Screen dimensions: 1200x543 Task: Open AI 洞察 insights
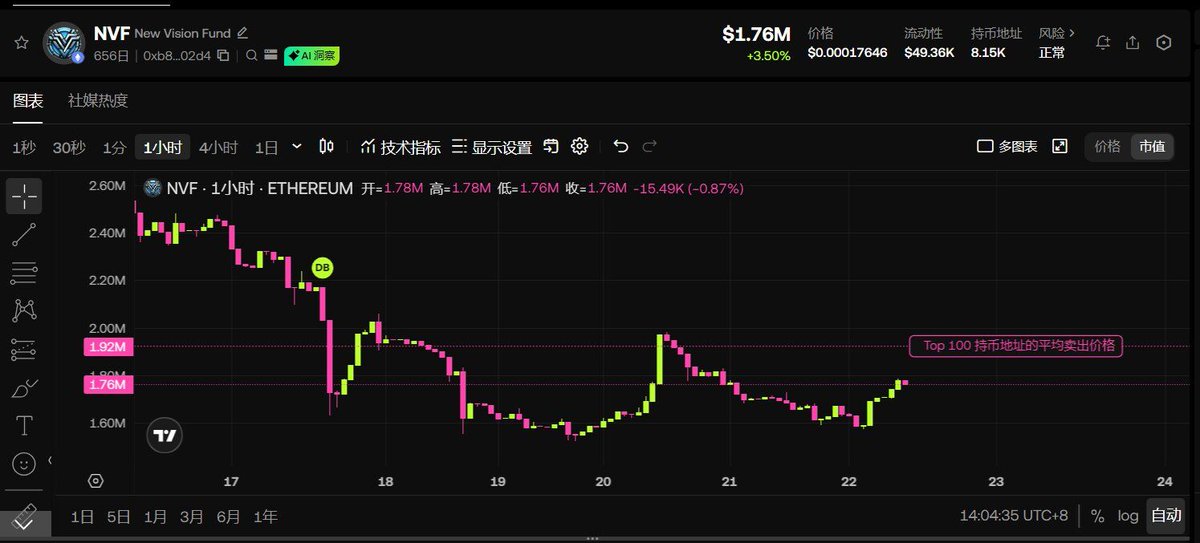click(x=312, y=56)
